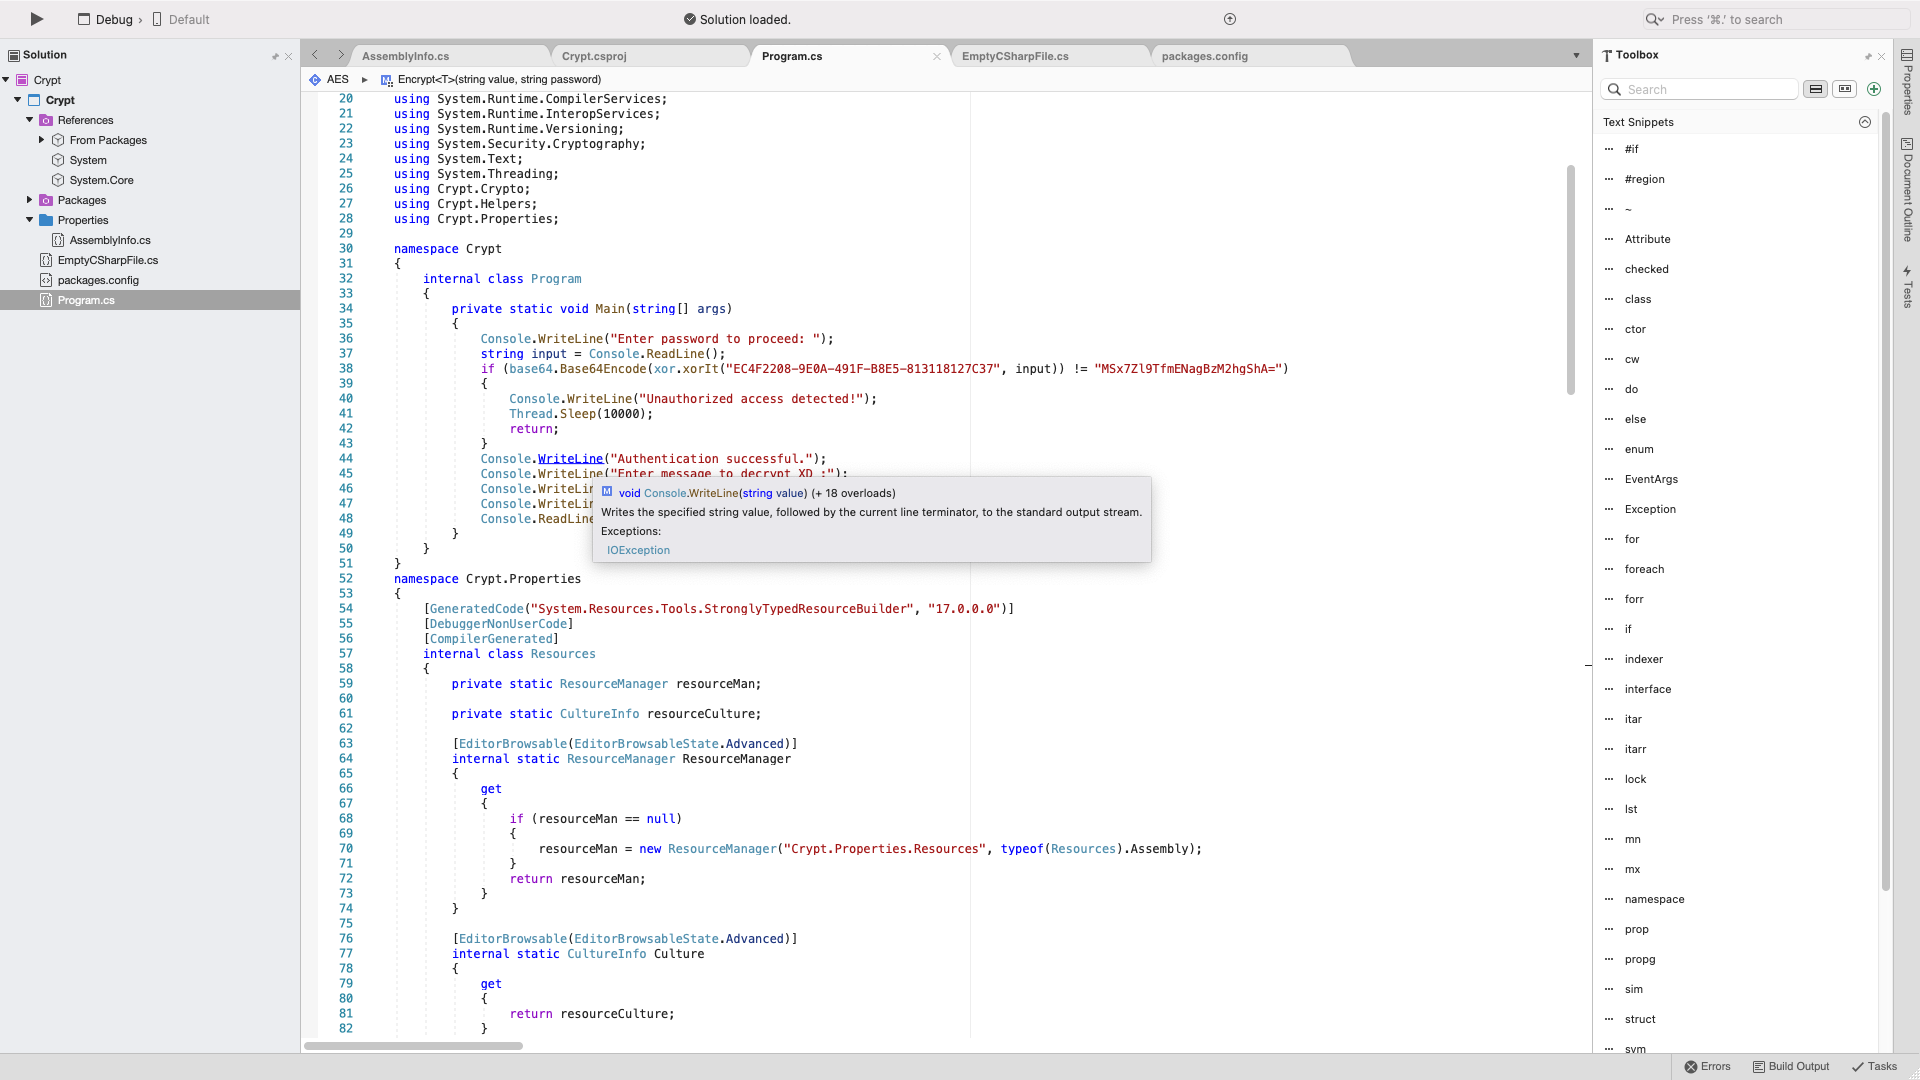Collapse the Text Snippets section

[1864, 122]
